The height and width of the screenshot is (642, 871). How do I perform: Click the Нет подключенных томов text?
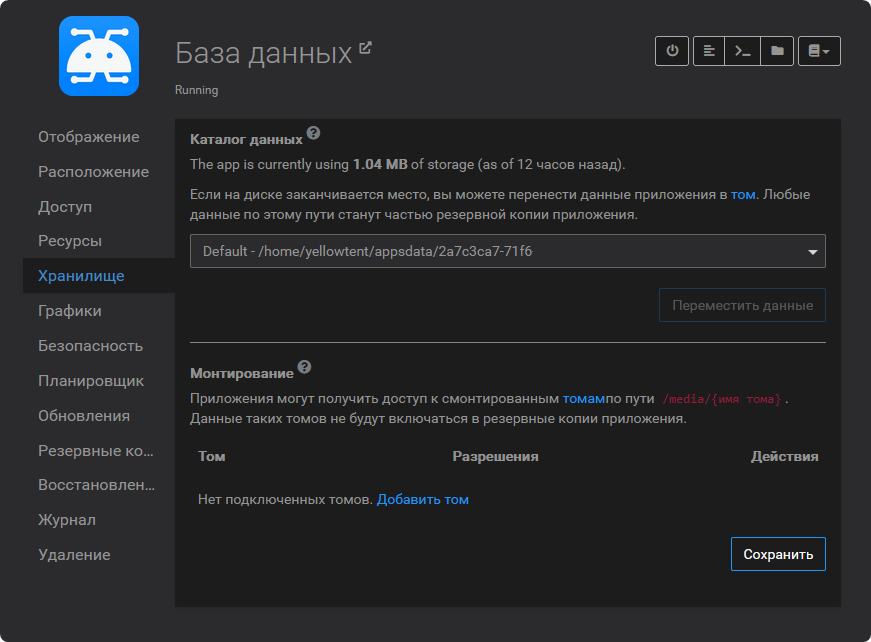285,499
